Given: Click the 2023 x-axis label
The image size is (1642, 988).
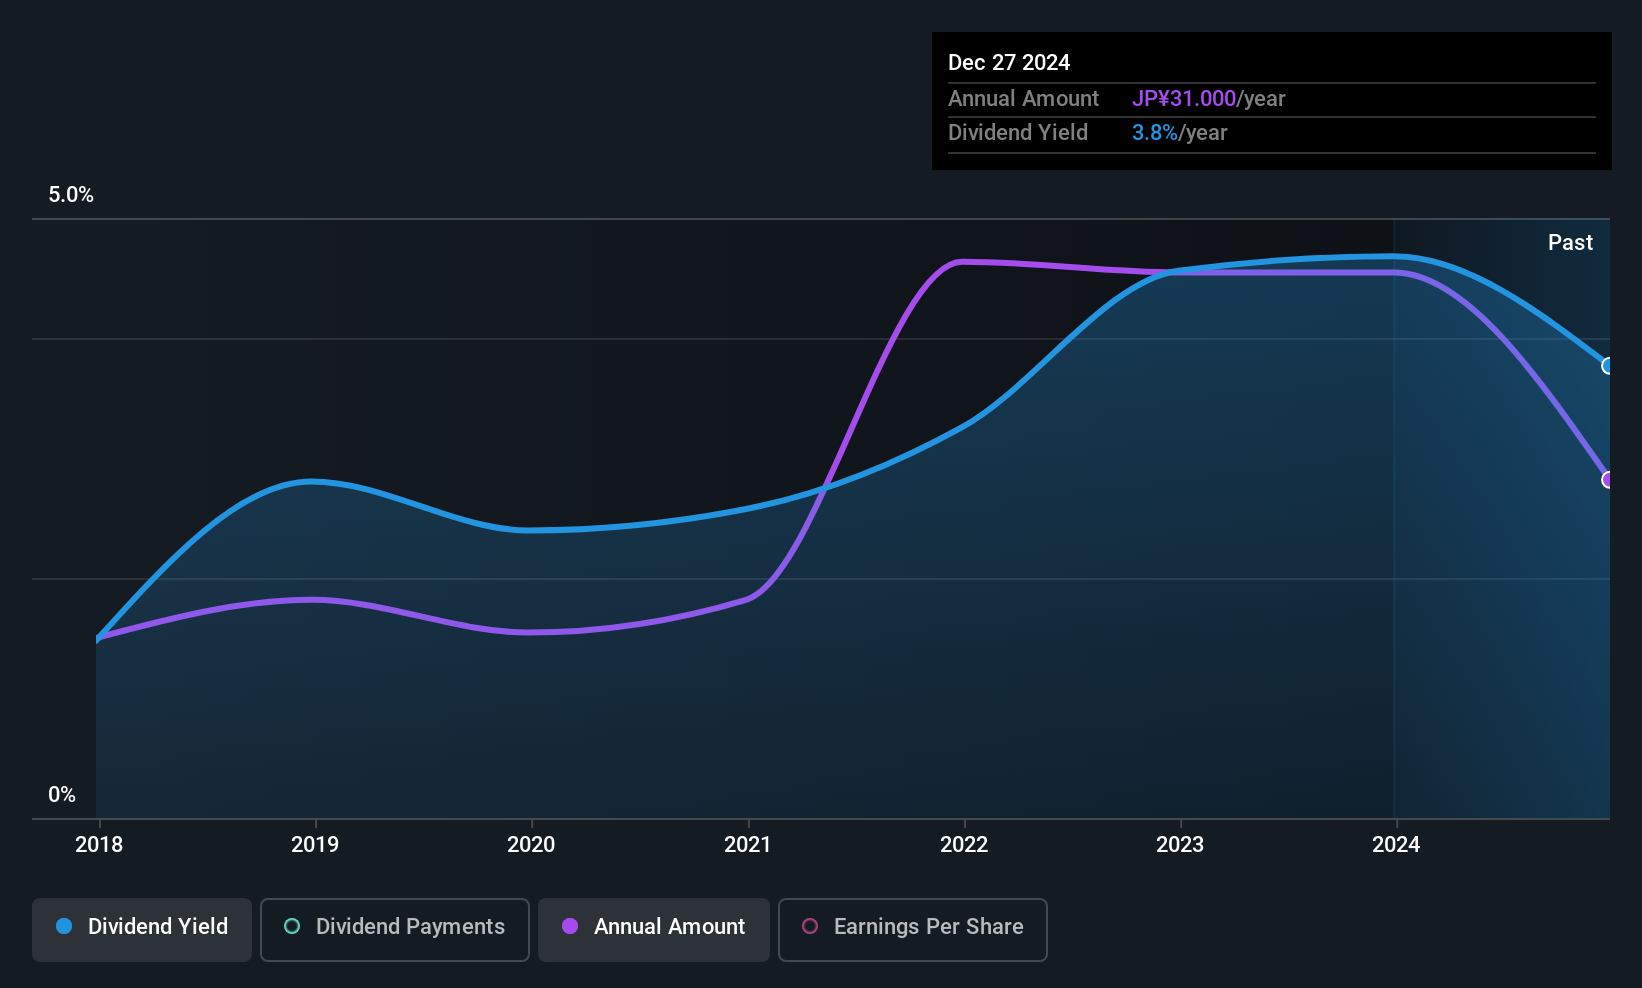Looking at the screenshot, I should [1180, 845].
